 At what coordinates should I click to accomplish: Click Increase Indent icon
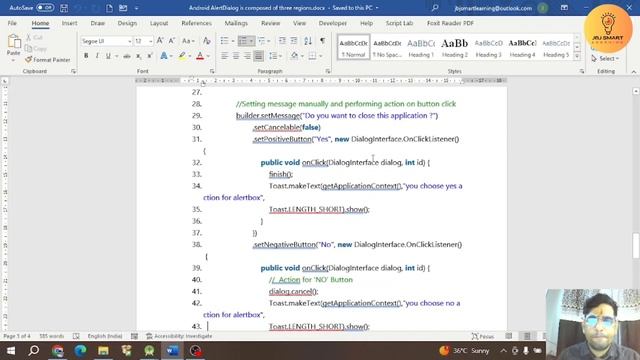pyautogui.click(x=294, y=41)
